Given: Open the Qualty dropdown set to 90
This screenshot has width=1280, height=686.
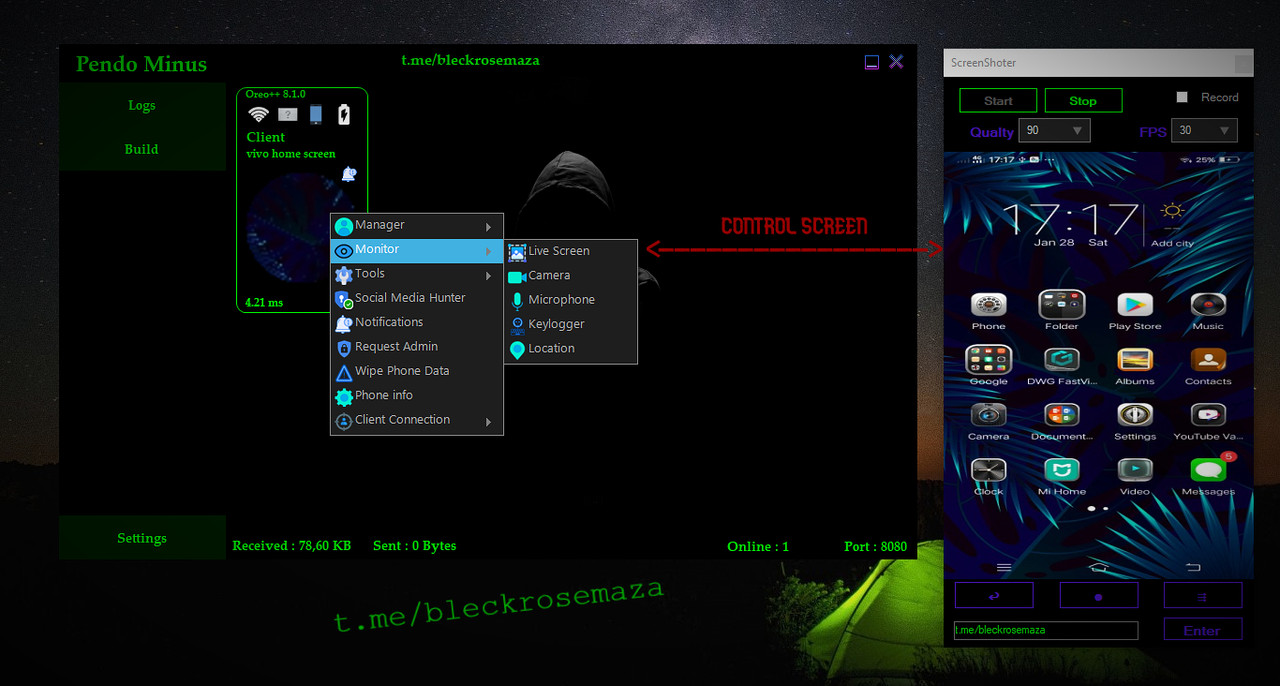Looking at the screenshot, I should pos(1053,130).
